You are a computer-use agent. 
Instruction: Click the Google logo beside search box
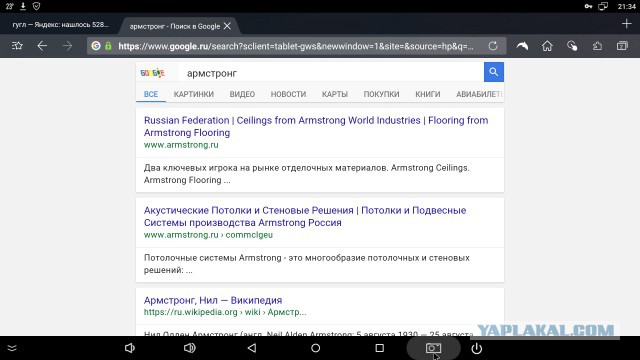point(152,73)
